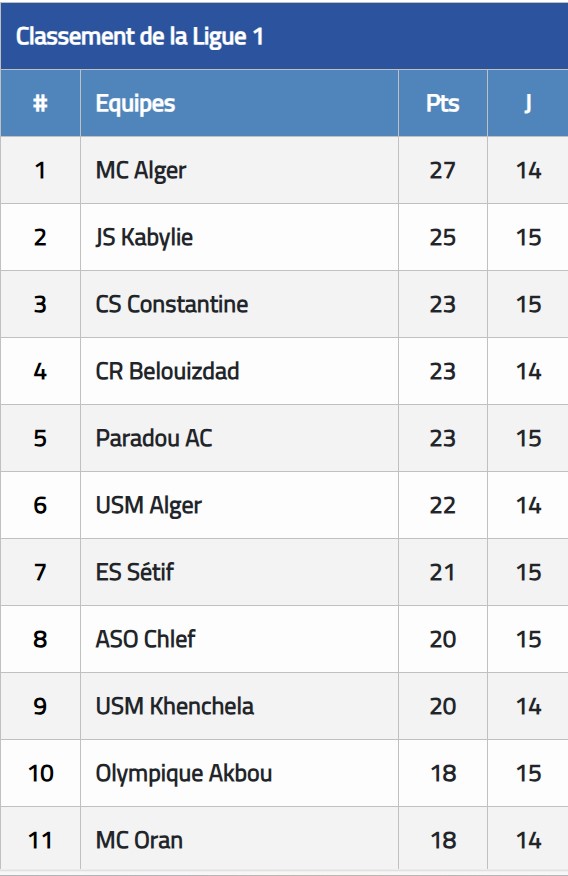
Task: Click the # rank column header
Action: click(40, 103)
